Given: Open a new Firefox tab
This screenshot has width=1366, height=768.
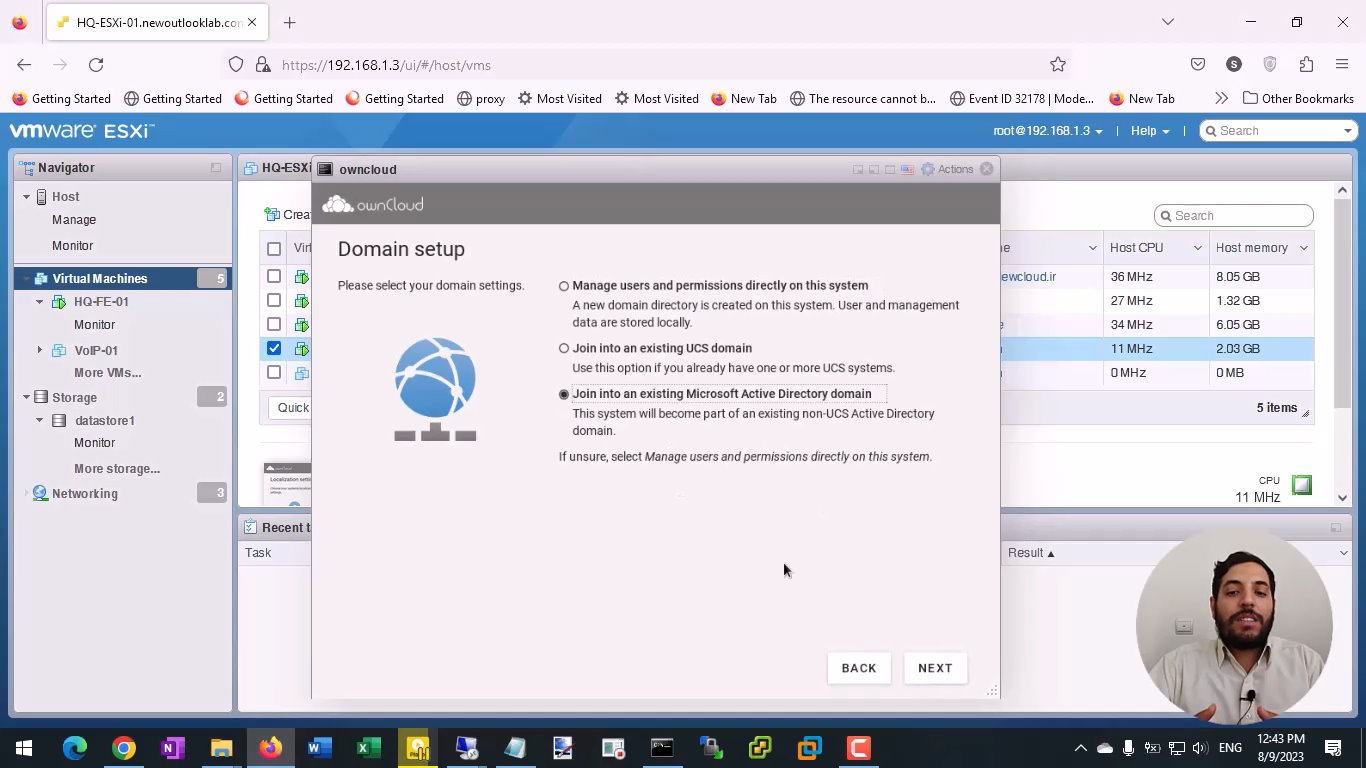Looking at the screenshot, I should pyautogui.click(x=290, y=22).
